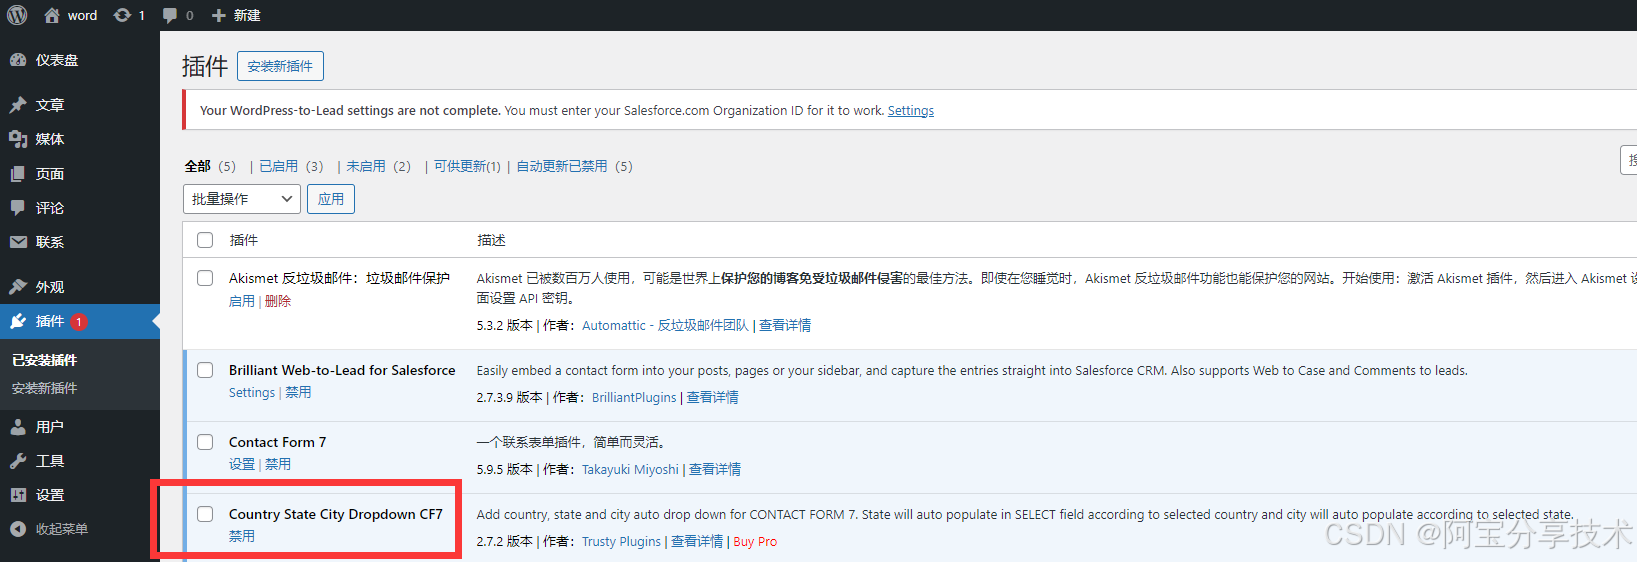Click the 评论 sidebar comment icon
This screenshot has width=1637, height=562.
(x=18, y=208)
